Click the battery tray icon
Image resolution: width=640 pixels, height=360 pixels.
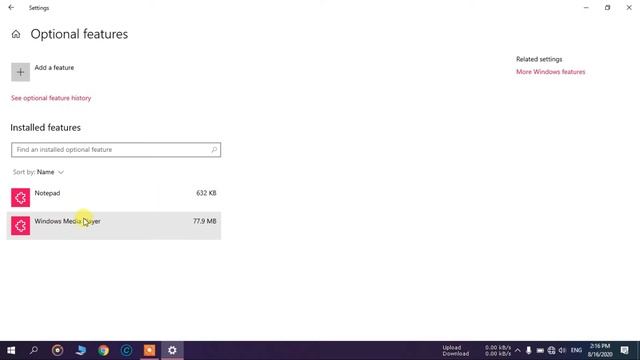[540, 351]
